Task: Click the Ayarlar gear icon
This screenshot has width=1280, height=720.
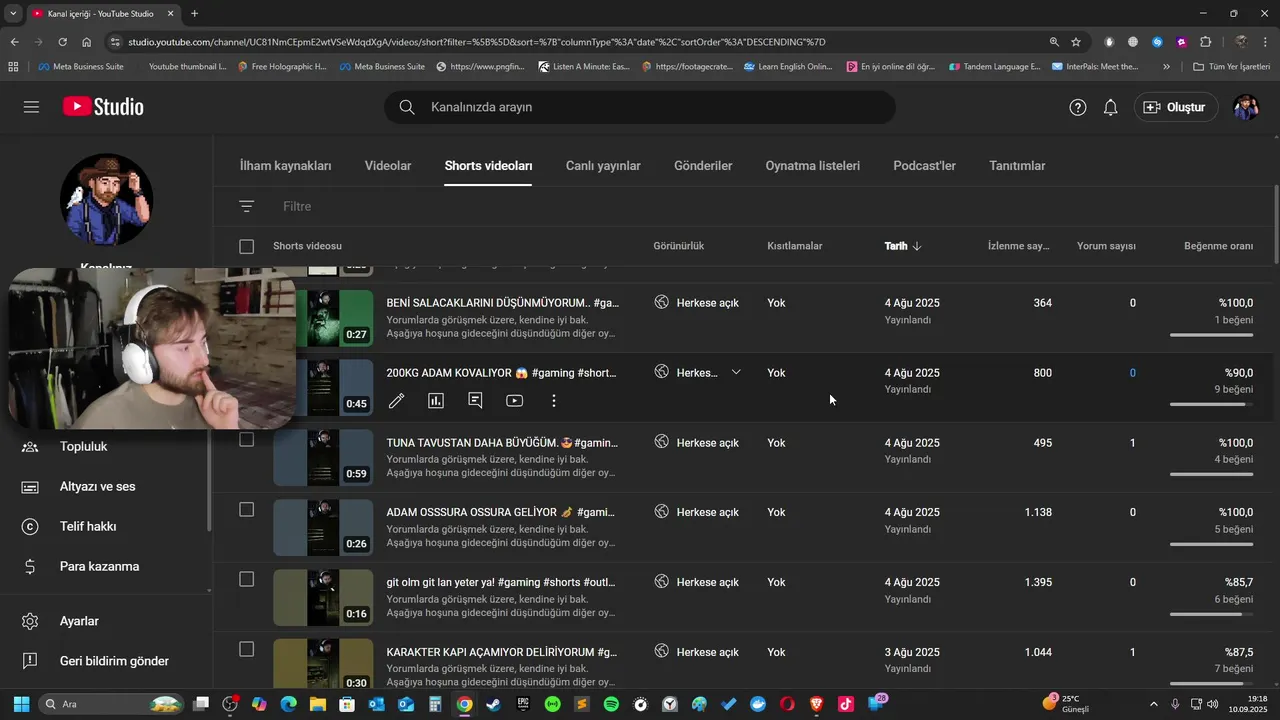Action: tap(30, 621)
